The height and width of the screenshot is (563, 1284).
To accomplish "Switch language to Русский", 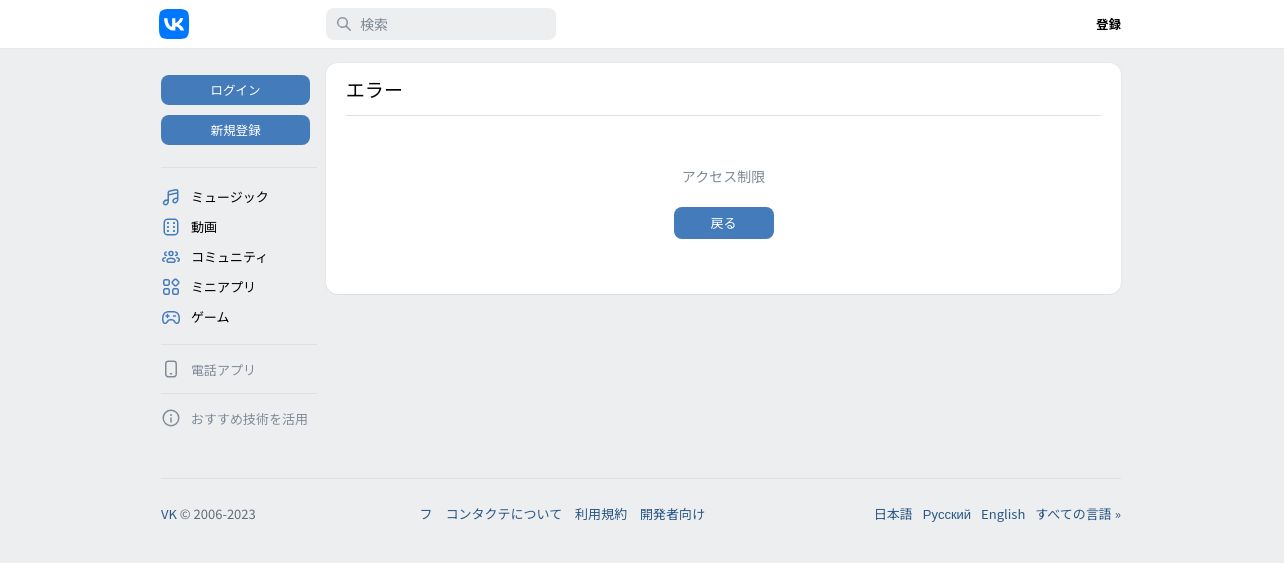I will (947, 514).
